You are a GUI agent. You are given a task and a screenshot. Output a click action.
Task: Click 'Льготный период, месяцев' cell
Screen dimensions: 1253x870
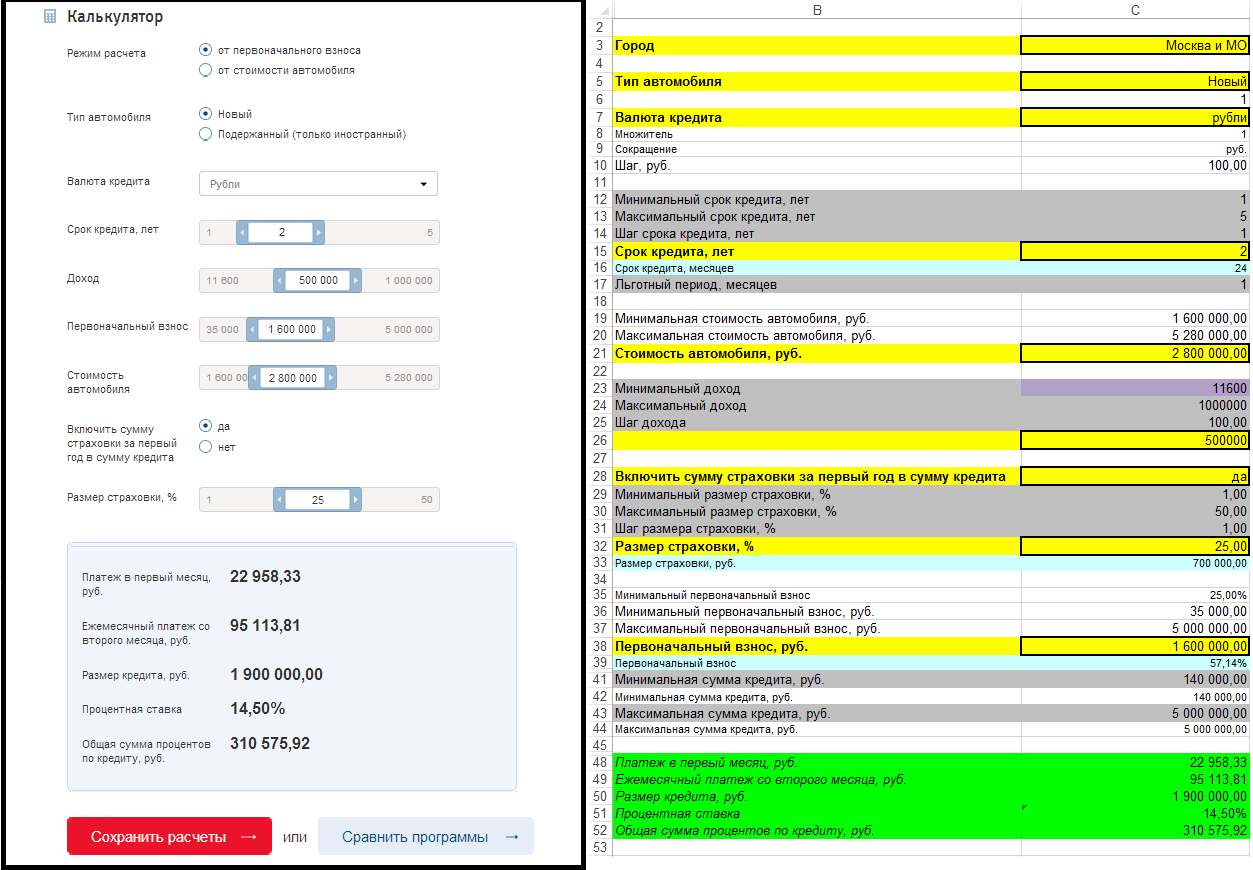[817, 284]
